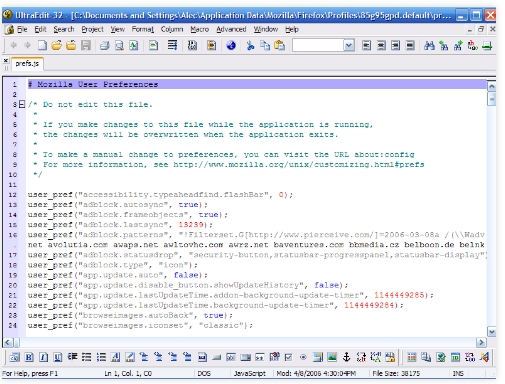
Task: Close the open file tabs bar
Action: 6,60
